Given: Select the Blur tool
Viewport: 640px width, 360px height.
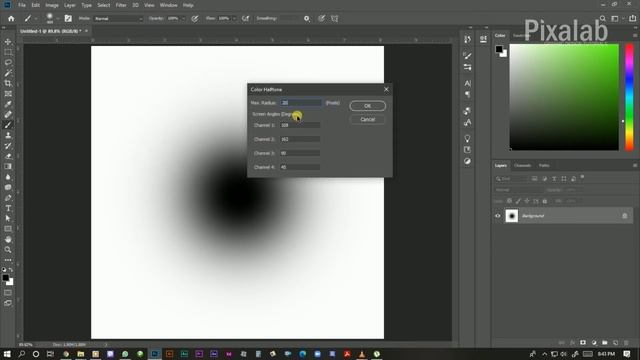Looking at the screenshot, I should pos(8,177).
